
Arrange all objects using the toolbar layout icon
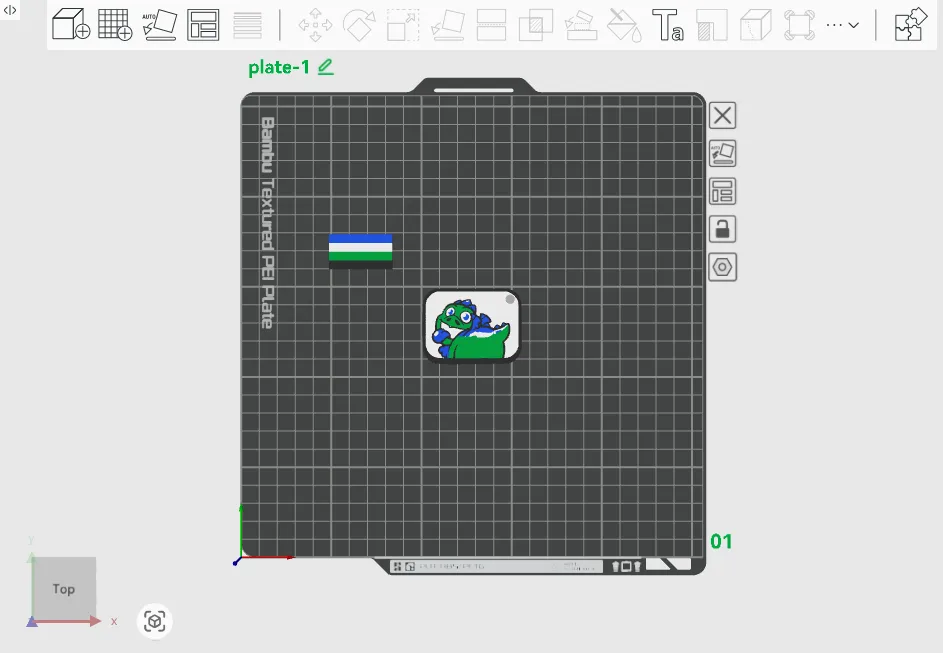coord(203,25)
